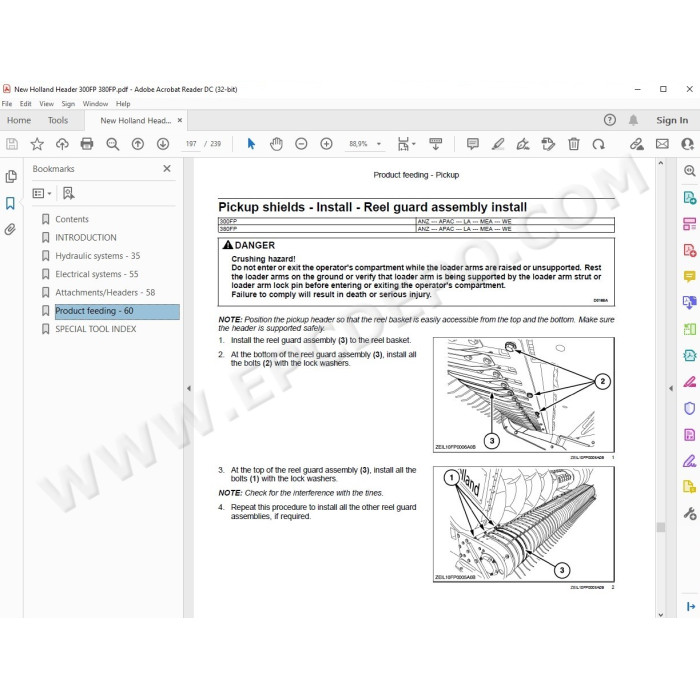Open the Sign menu

[68, 104]
